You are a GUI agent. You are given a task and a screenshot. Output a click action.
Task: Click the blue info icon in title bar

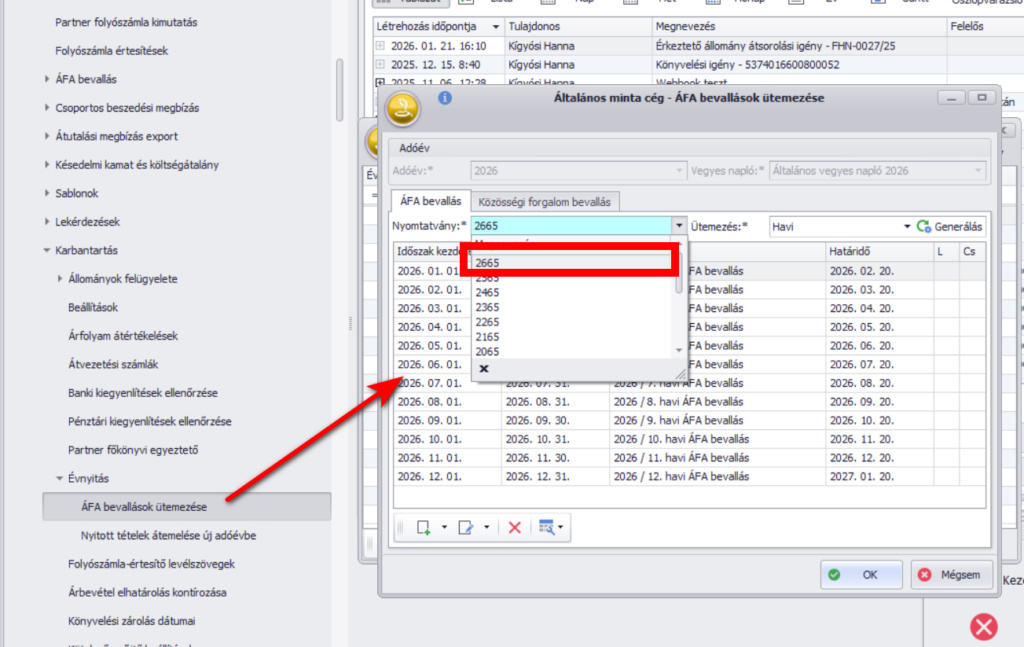click(445, 98)
